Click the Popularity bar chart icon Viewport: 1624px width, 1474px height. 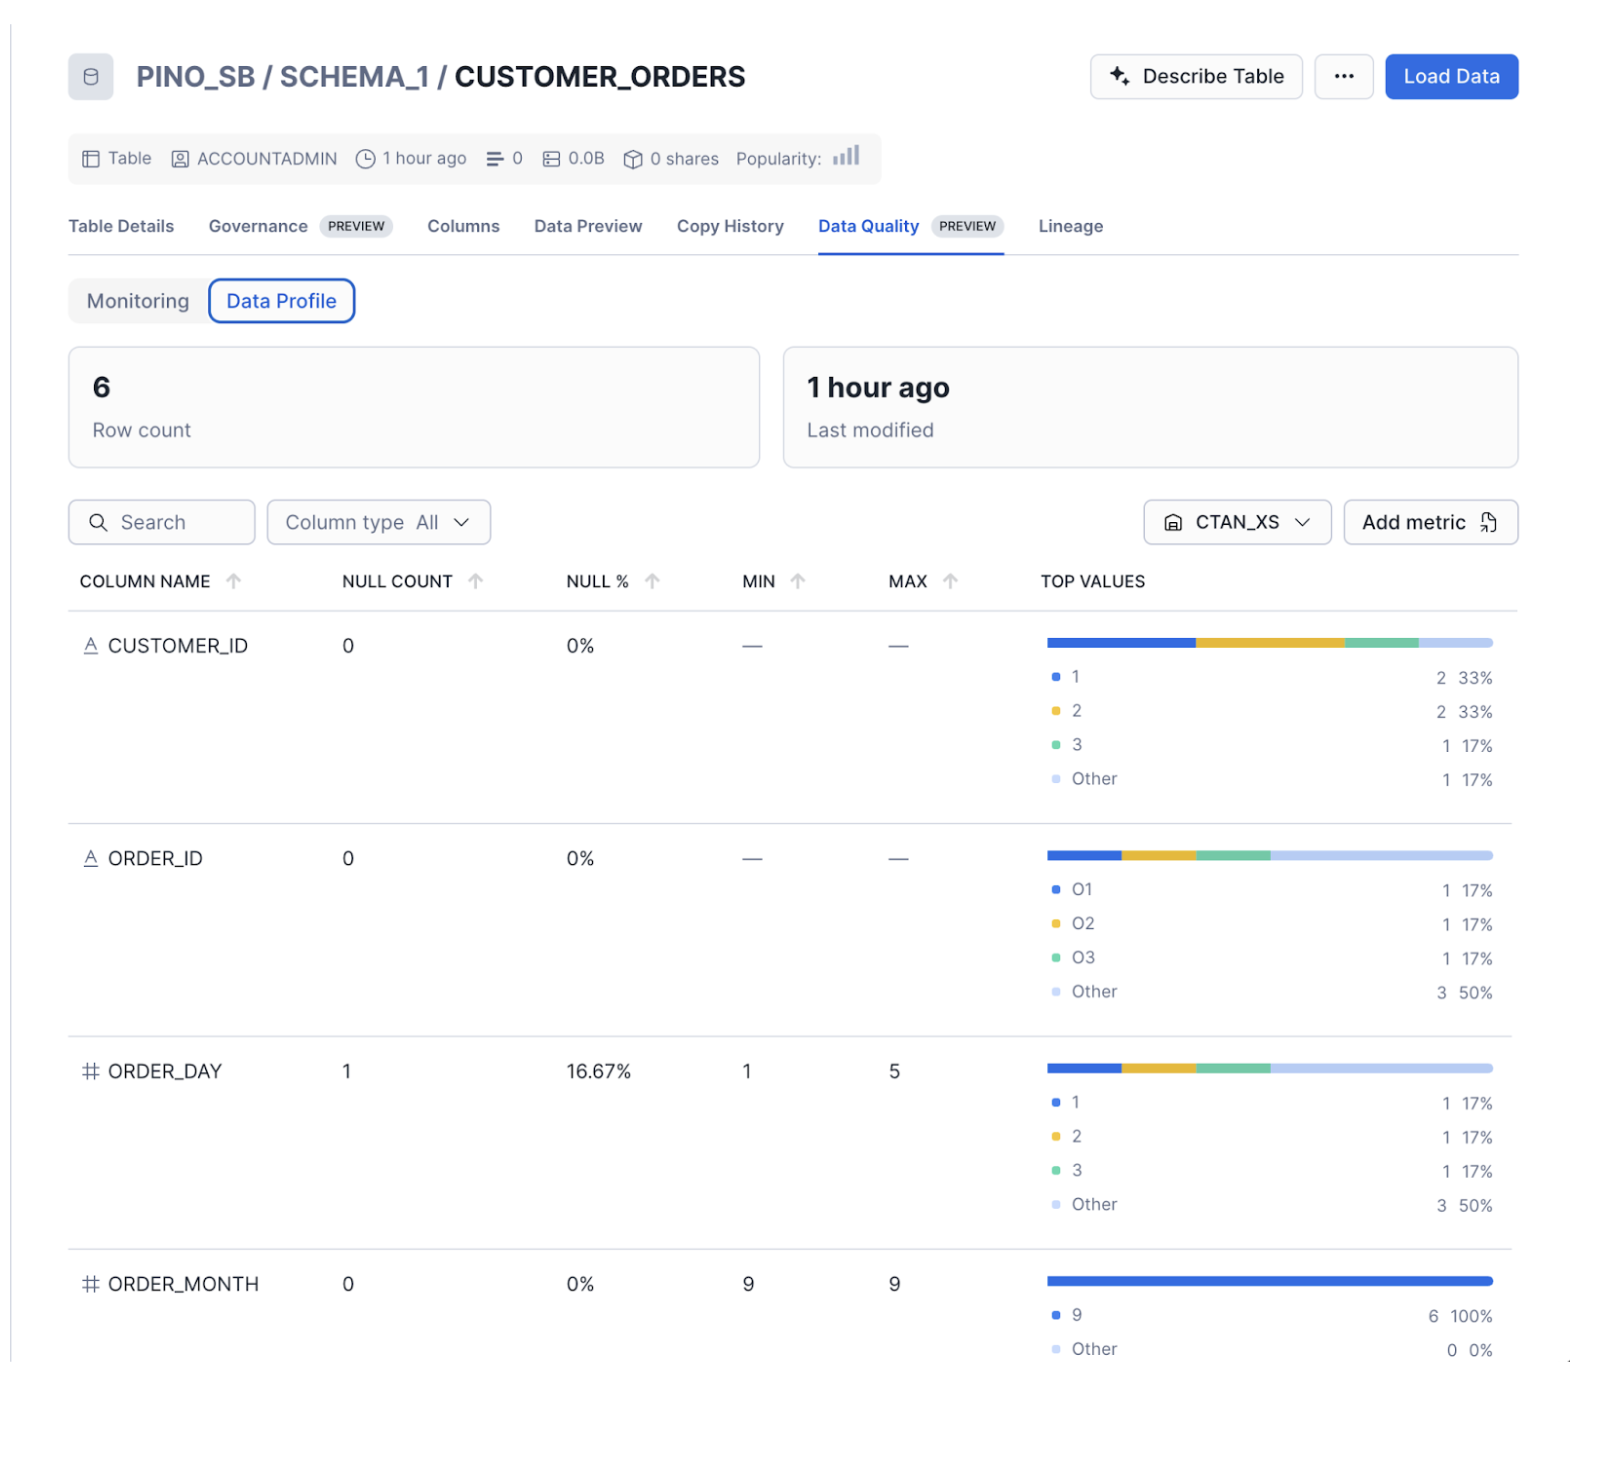(846, 156)
